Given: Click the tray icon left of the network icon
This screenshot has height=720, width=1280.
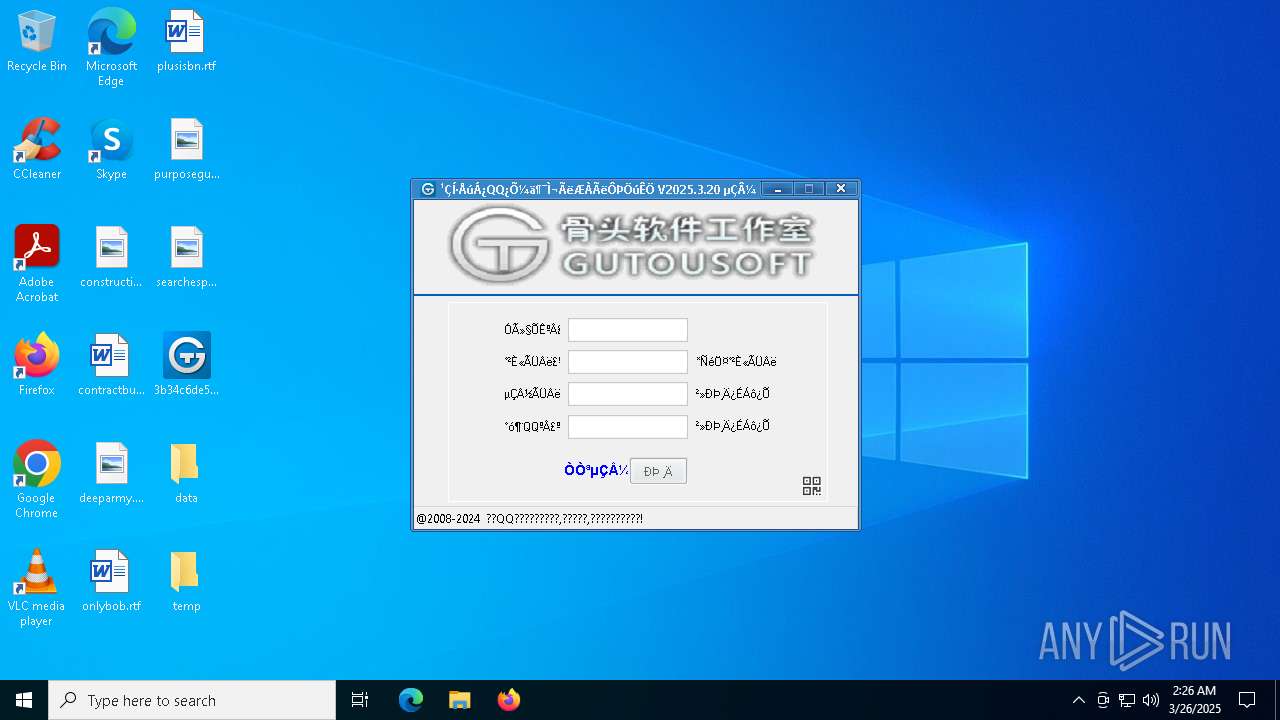Looking at the screenshot, I should [x=1103, y=700].
